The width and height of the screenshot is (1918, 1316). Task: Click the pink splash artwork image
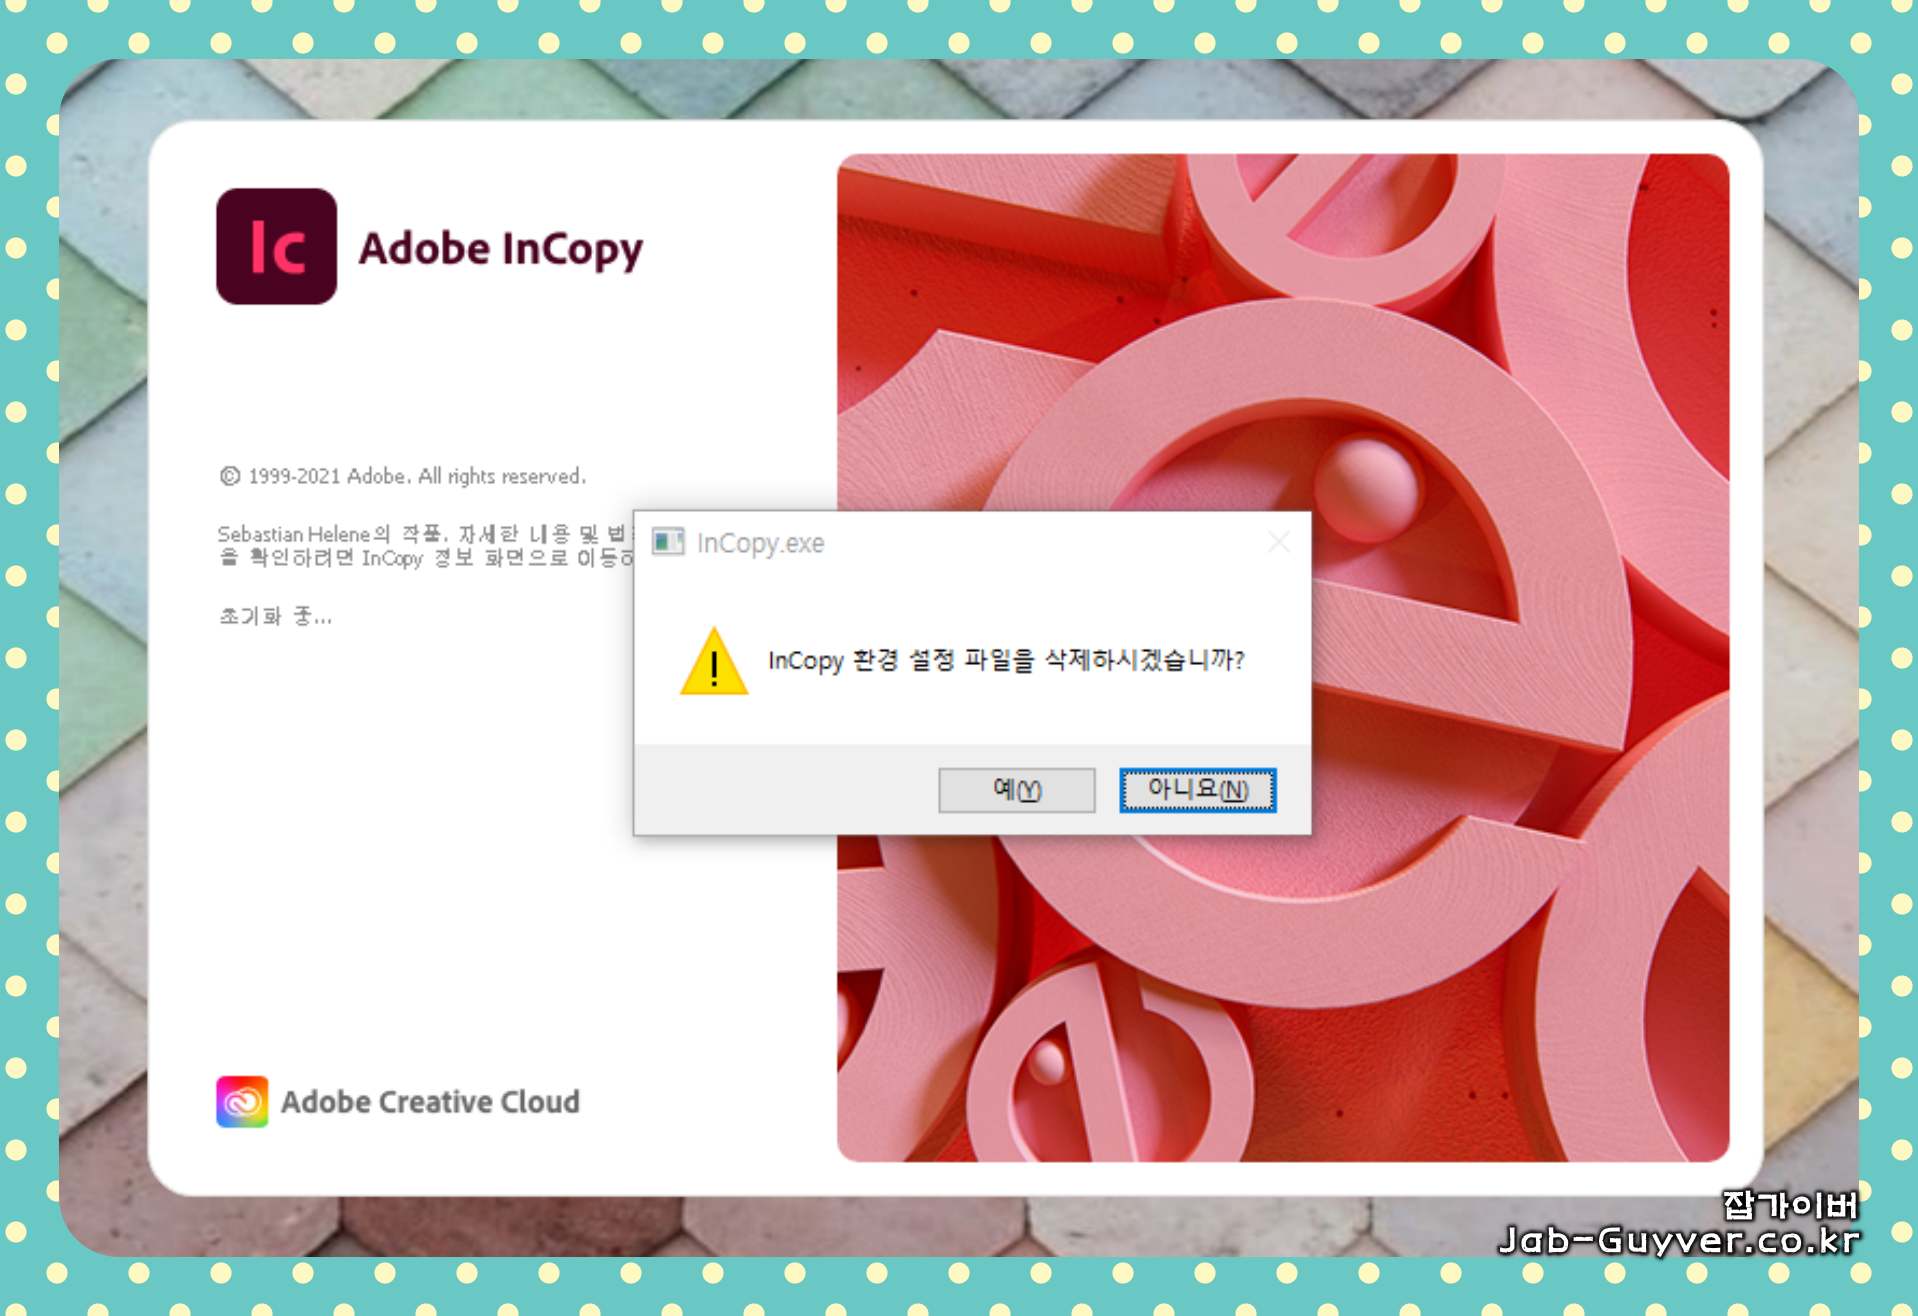click(x=1283, y=657)
